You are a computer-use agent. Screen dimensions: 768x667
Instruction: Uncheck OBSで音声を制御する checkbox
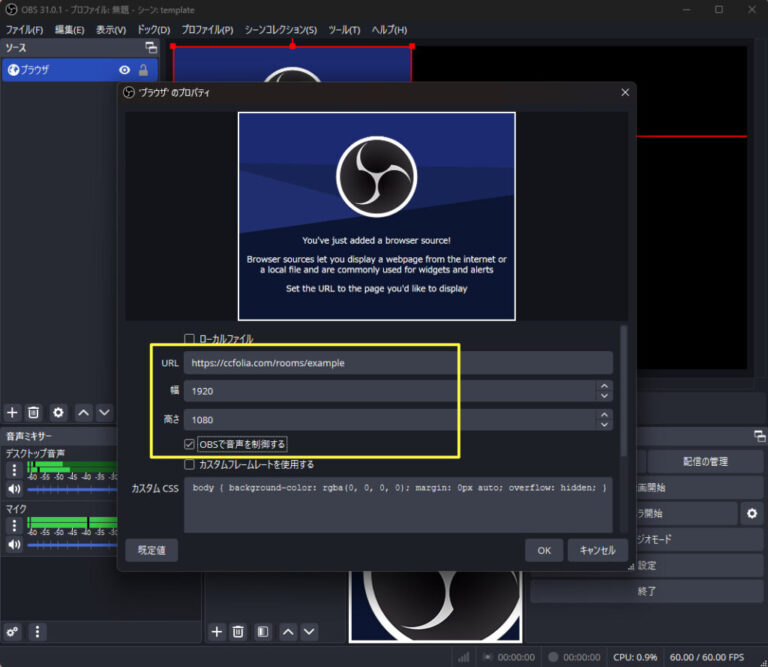pos(190,443)
